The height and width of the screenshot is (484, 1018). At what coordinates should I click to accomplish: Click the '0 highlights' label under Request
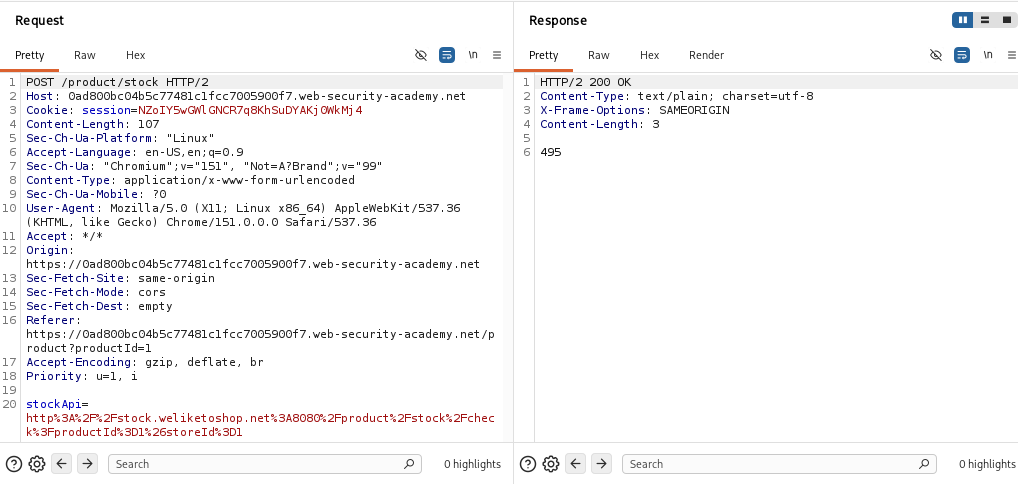[473, 464]
